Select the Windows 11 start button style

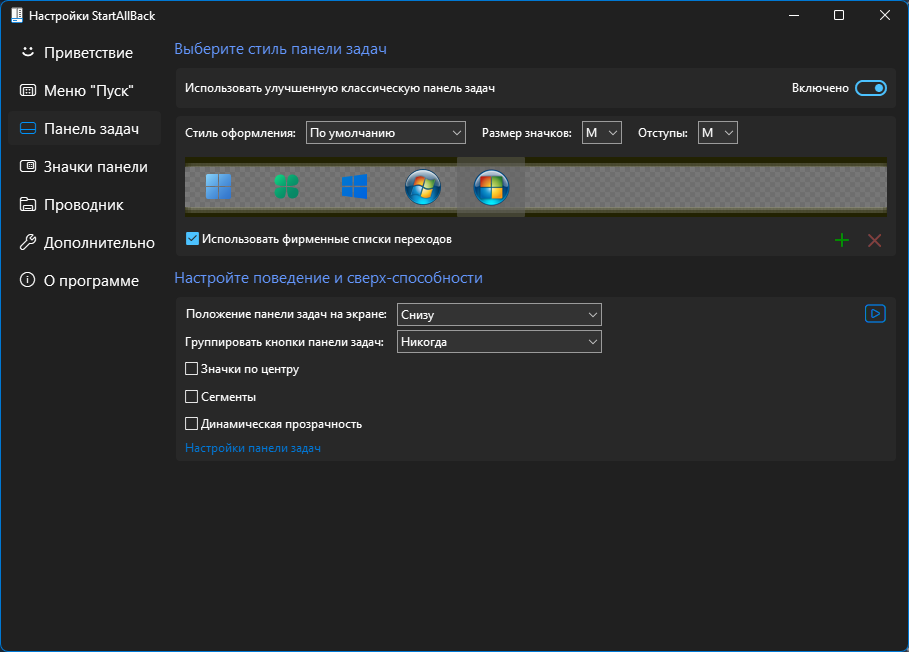[x=219, y=187]
